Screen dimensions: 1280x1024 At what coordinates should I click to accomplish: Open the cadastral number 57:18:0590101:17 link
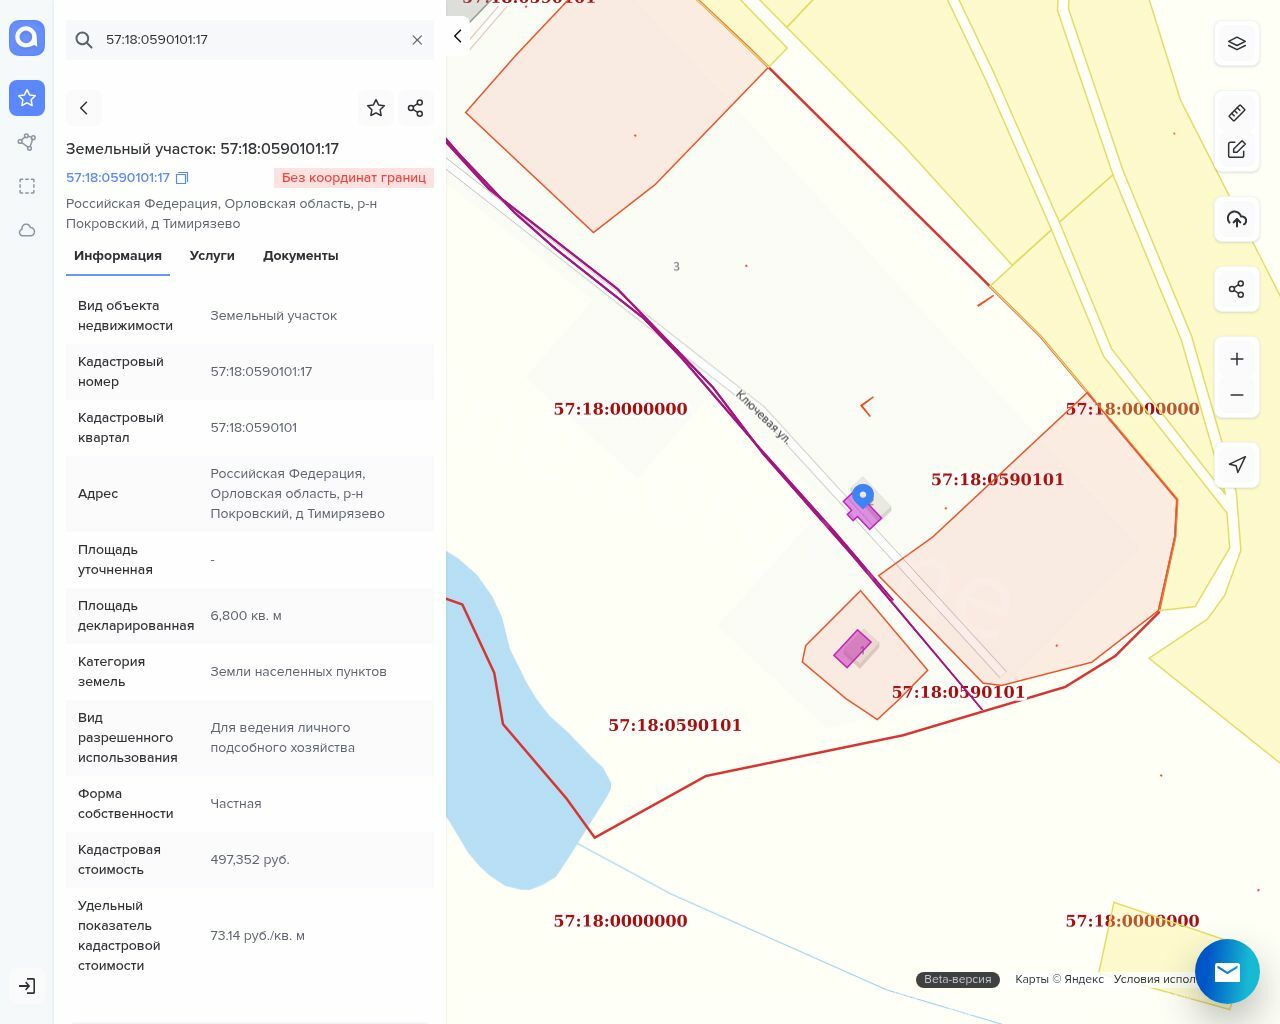[x=118, y=178]
